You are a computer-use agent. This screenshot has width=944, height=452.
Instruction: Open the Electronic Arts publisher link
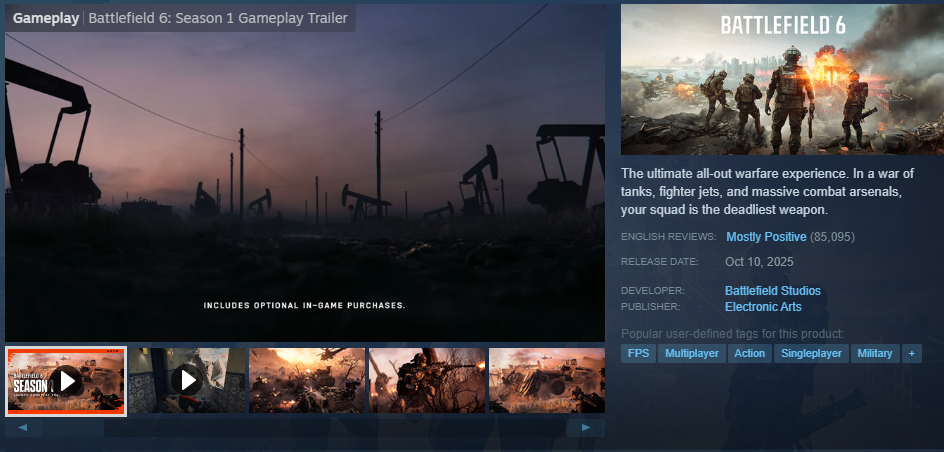pyautogui.click(x=763, y=307)
